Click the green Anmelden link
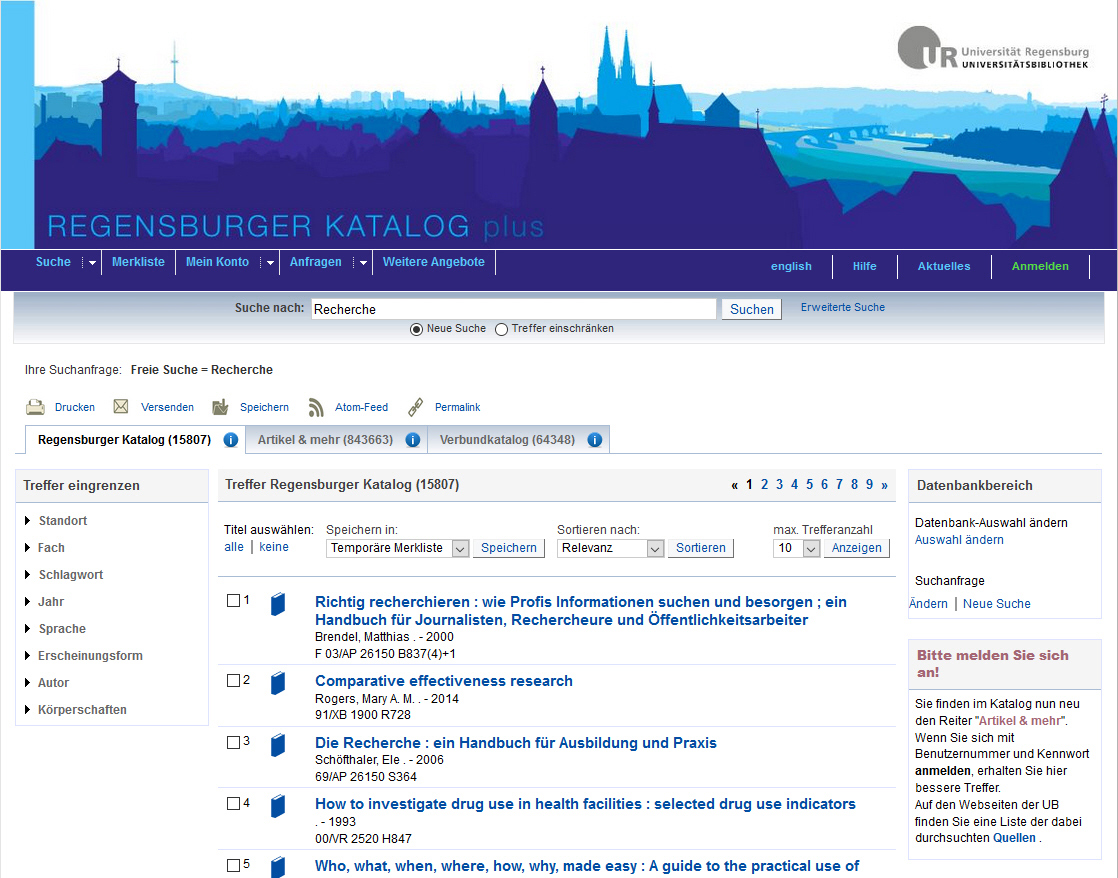1118x878 pixels. point(1040,266)
